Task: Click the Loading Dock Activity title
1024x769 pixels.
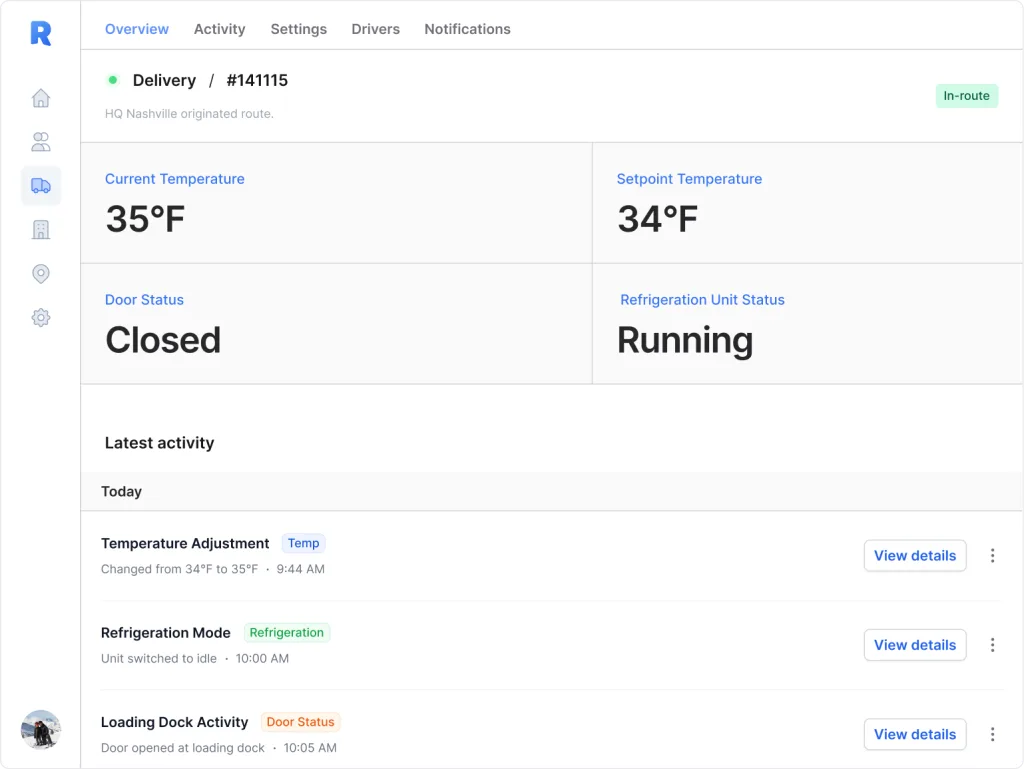Action: [174, 722]
